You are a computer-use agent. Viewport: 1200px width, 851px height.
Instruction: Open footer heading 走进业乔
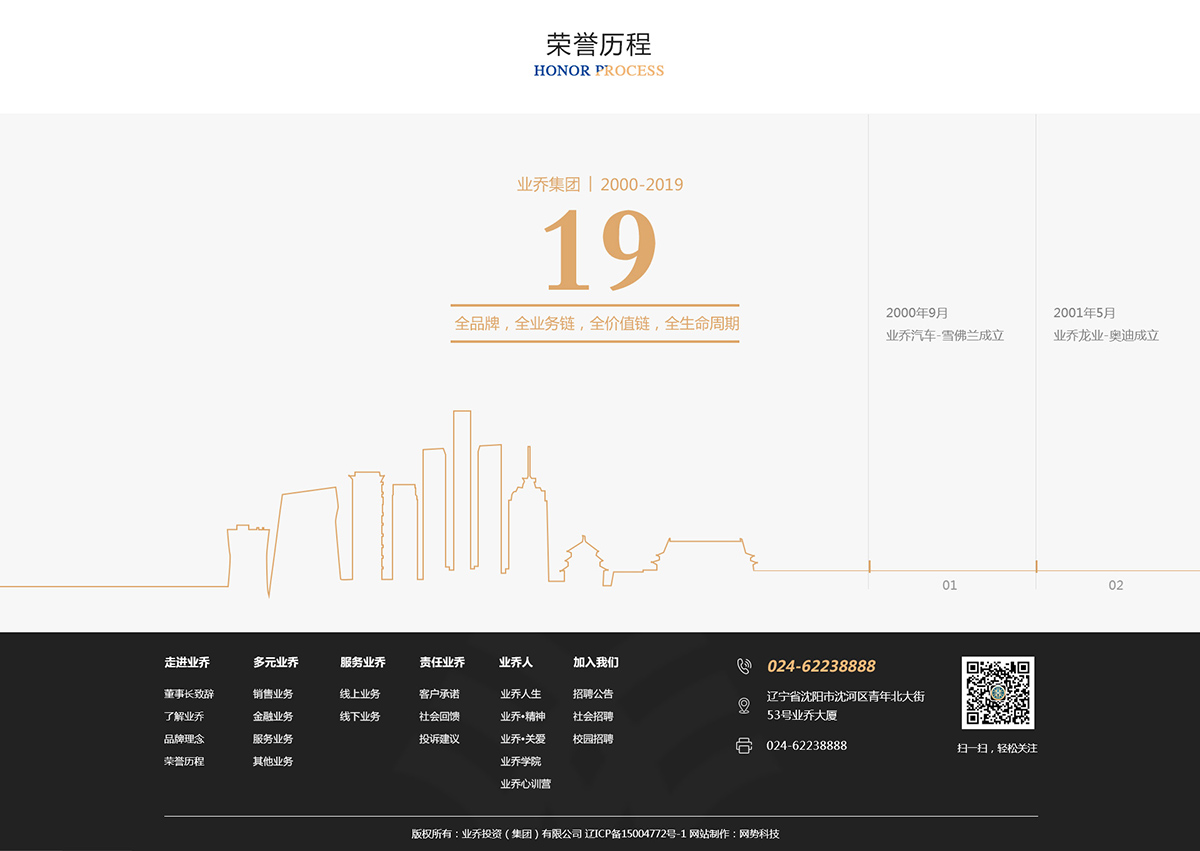187,662
